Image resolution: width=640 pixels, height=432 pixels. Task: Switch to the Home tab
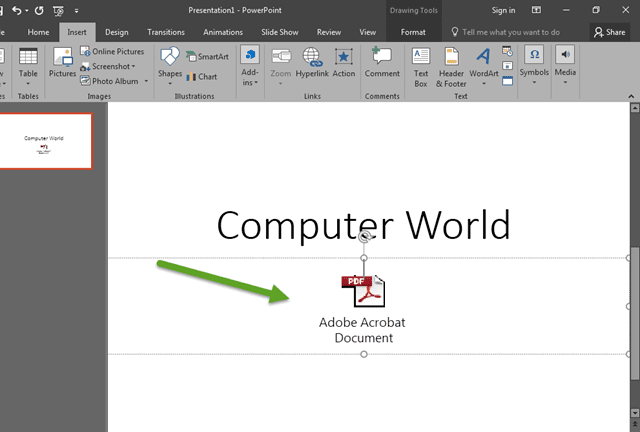(x=38, y=32)
